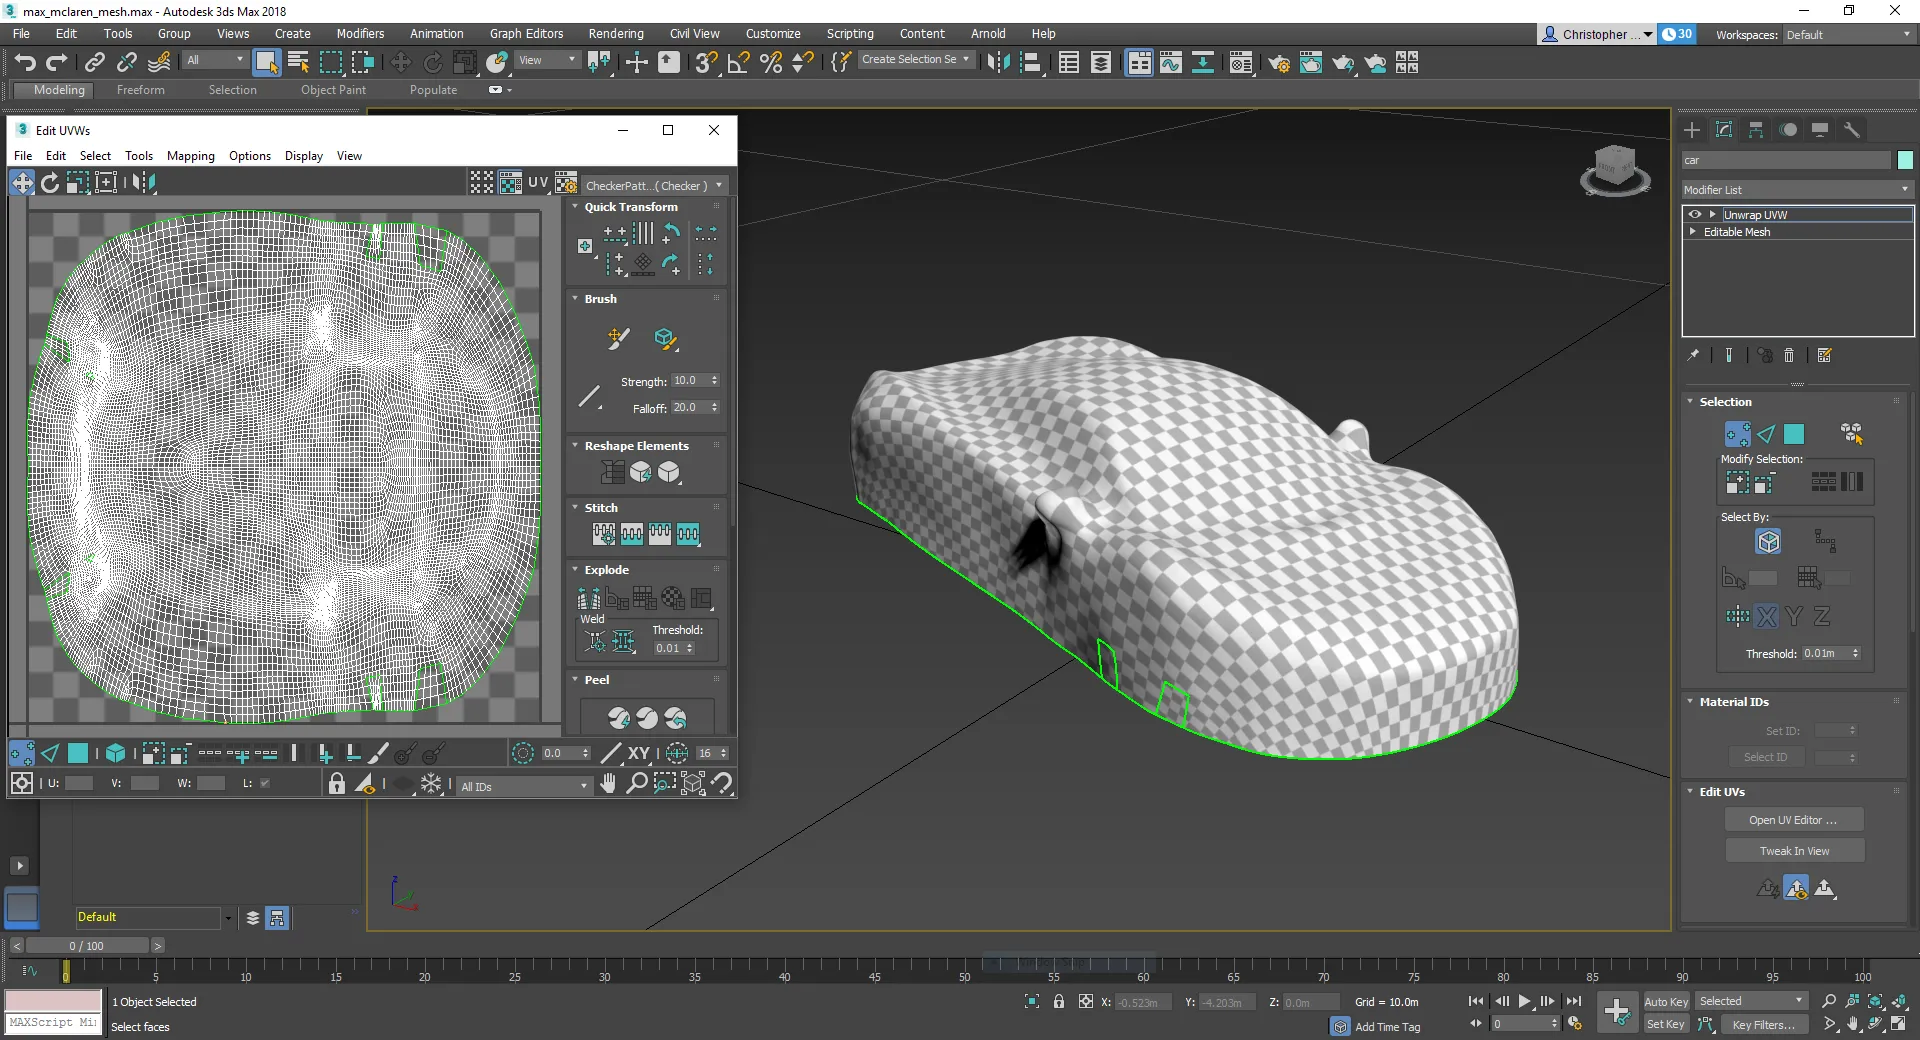The image size is (1920, 1040).
Task: Select the Move tool in UV editor
Action: (x=22, y=182)
